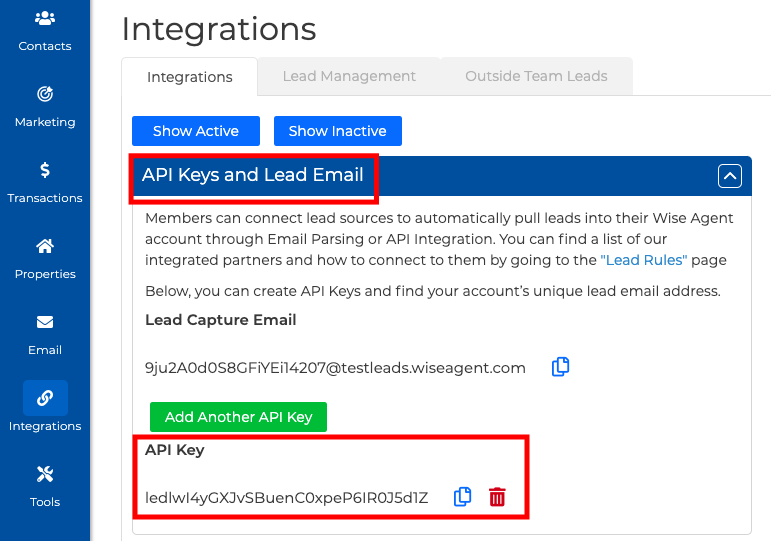
Task: Collapse the API Keys and Lead Email section
Action: tap(730, 176)
